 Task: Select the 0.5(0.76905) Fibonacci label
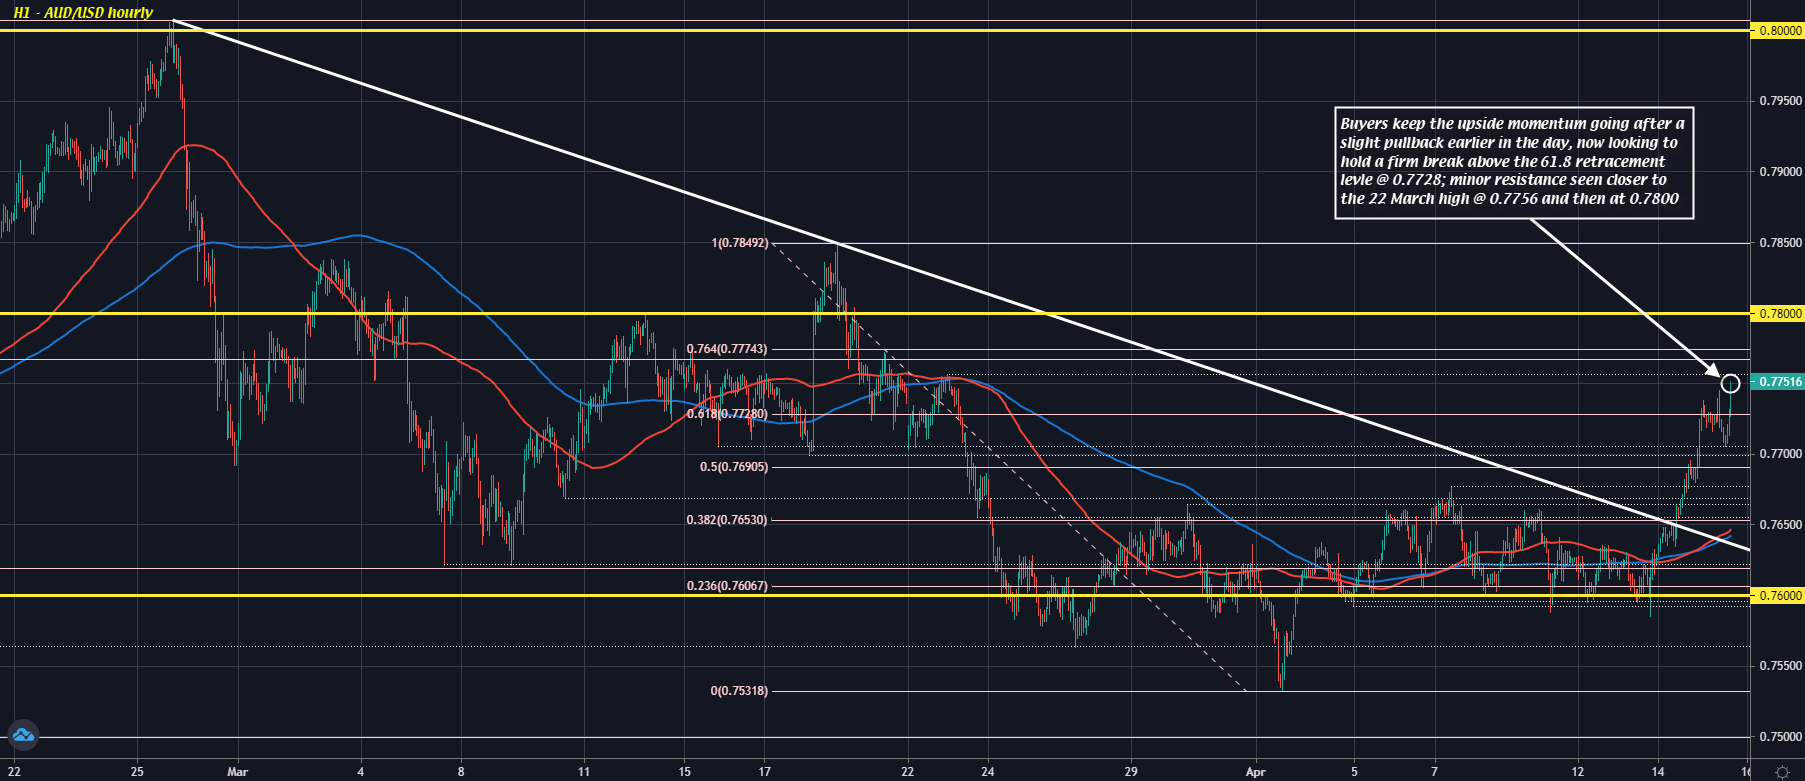coord(734,467)
